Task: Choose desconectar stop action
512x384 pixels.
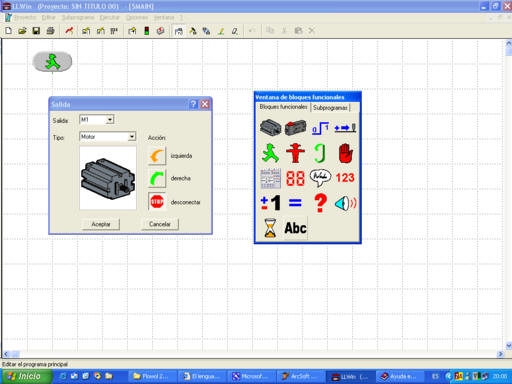Action: pyautogui.click(x=157, y=202)
